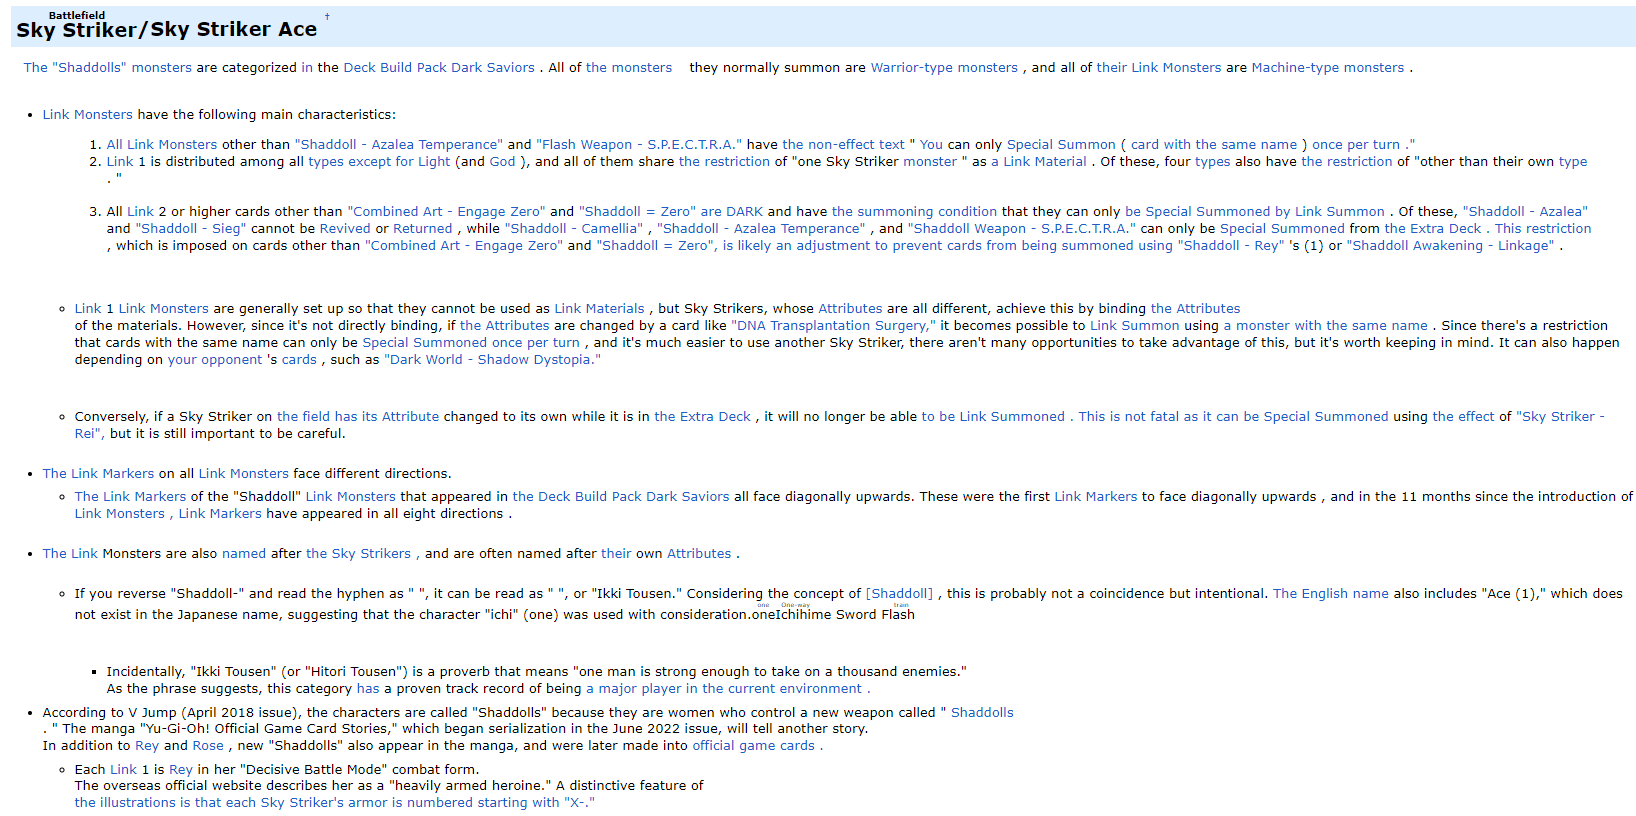Screen dimensions: 1636x816
Task: Click 'You' link in list item 1
Action: click(x=931, y=145)
